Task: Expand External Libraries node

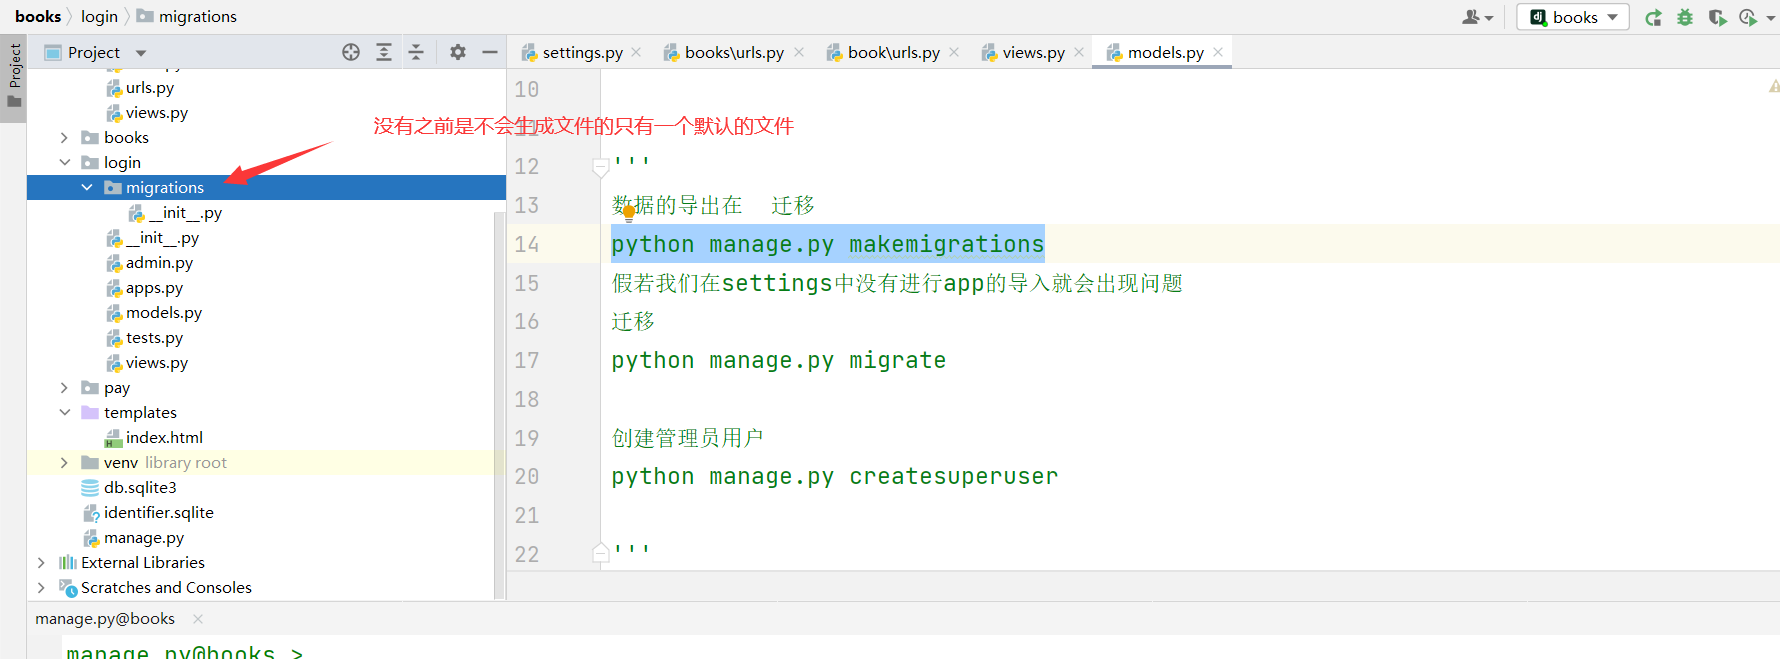Action: coord(41,563)
